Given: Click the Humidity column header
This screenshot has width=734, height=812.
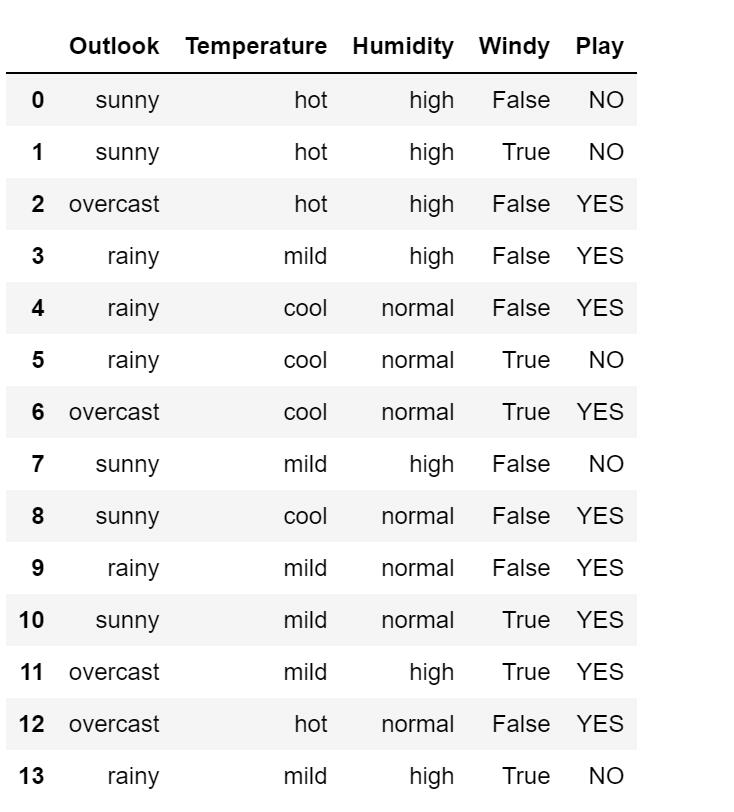Looking at the screenshot, I should click(403, 46).
